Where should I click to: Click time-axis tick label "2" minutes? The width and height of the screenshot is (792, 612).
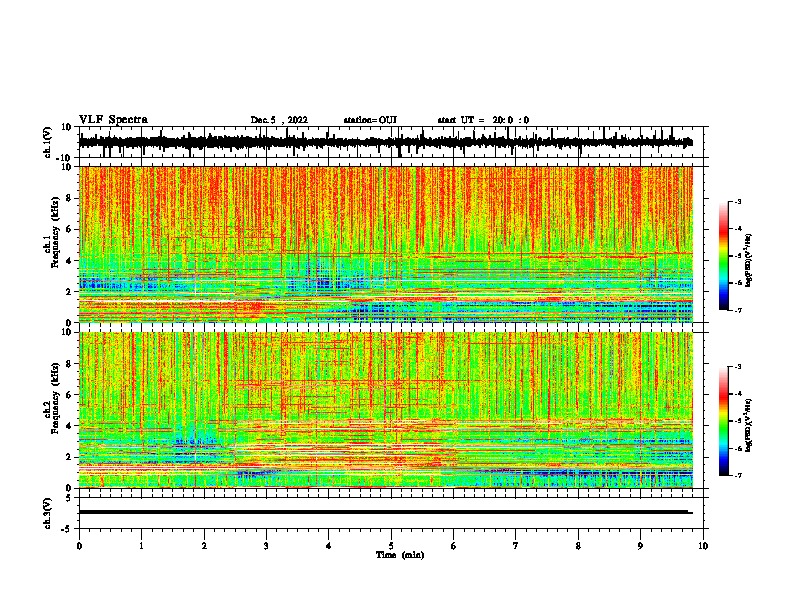pos(204,546)
